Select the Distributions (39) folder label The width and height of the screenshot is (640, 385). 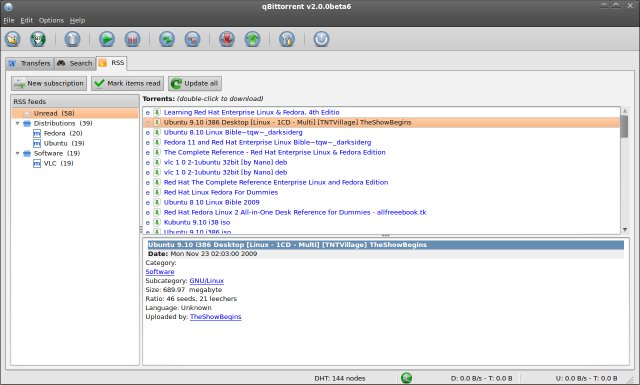pos(63,123)
